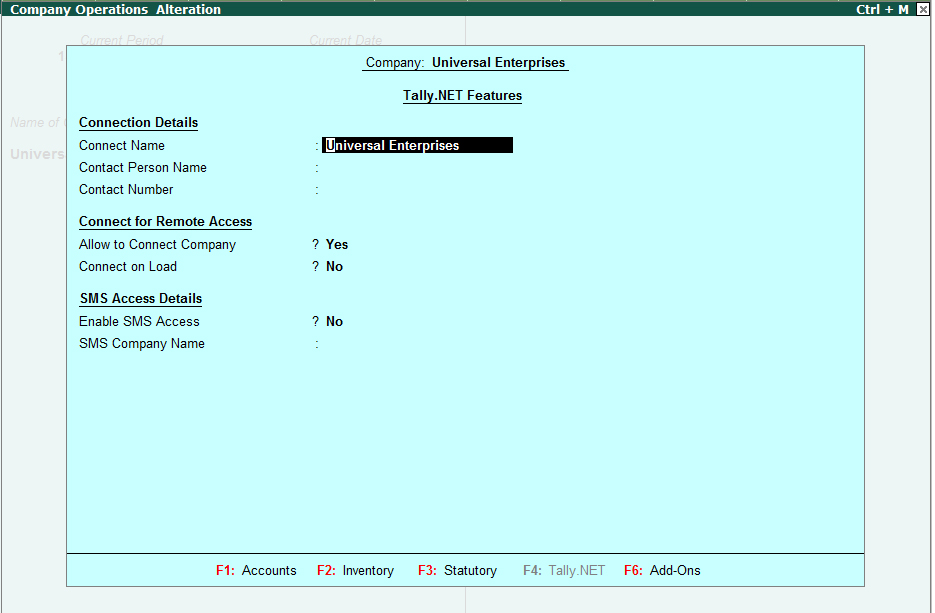Select the F1: Accounts features section

tap(256, 570)
